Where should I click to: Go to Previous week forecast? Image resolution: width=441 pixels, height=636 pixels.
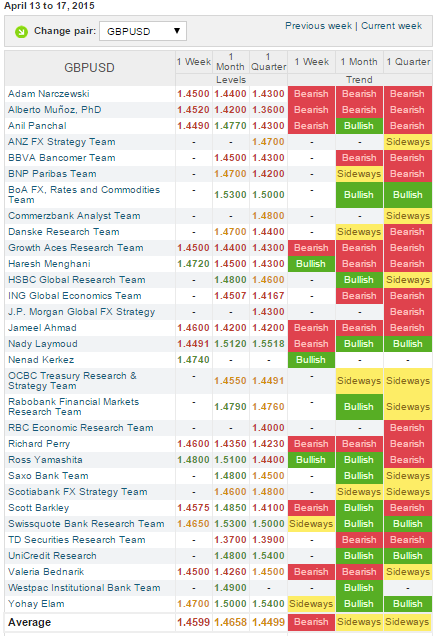tap(318, 26)
